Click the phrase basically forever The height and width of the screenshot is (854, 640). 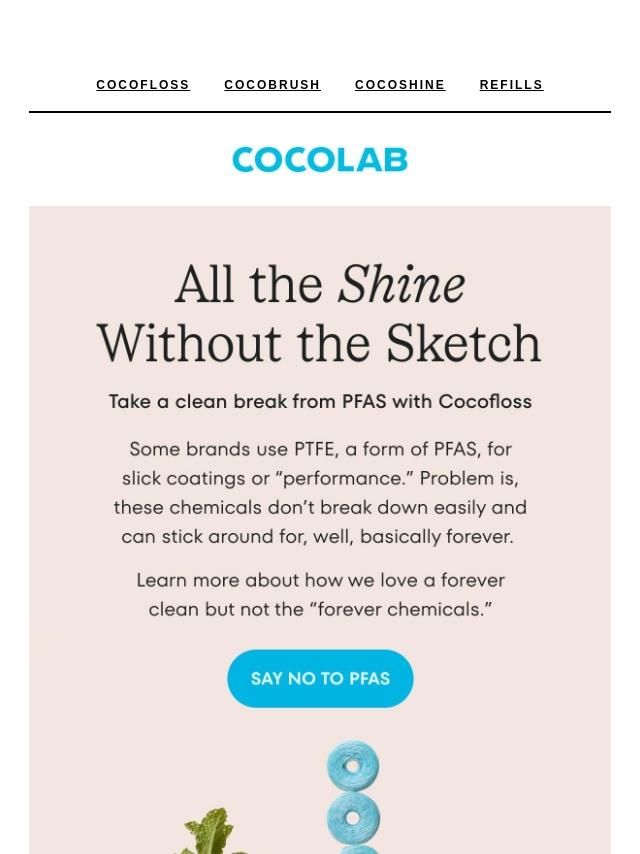[437, 537]
